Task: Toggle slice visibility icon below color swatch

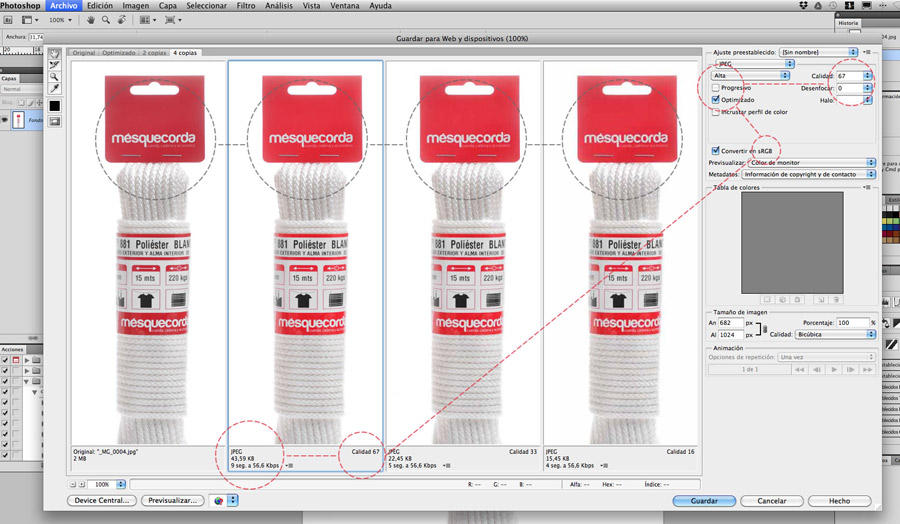Action: click(55, 121)
